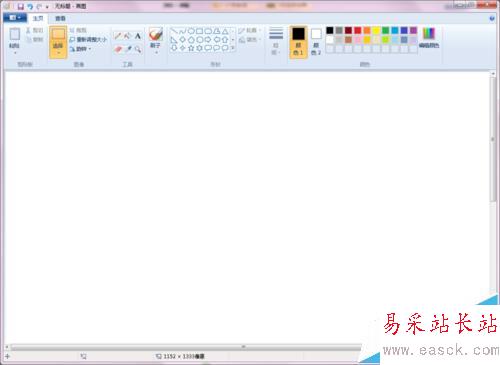The height and width of the screenshot is (365, 500).
Task: Expand the Rotate dropdown menu
Action: point(80,49)
